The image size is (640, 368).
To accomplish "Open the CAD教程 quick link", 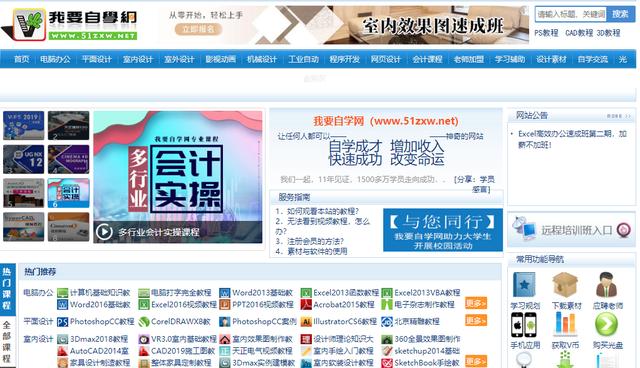I will (x=579, y=33).
